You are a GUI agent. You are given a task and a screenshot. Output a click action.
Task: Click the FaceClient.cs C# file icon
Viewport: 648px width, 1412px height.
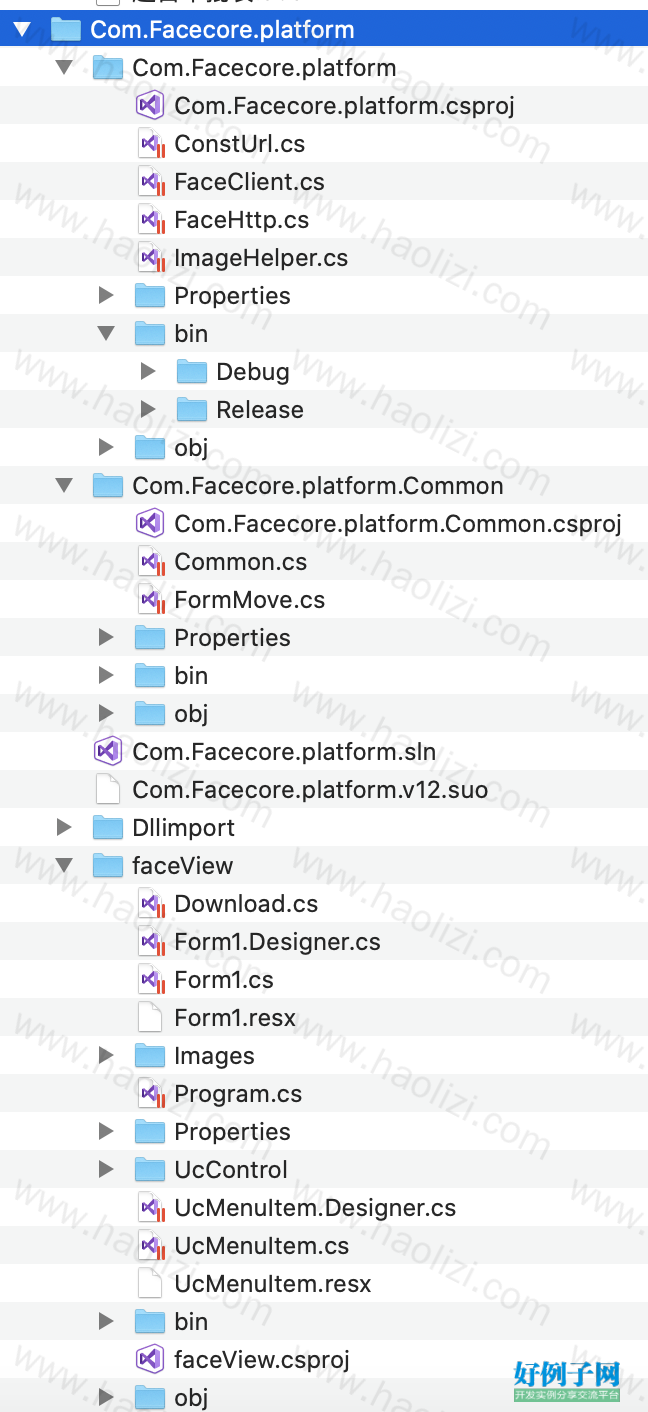pos(150,182)
